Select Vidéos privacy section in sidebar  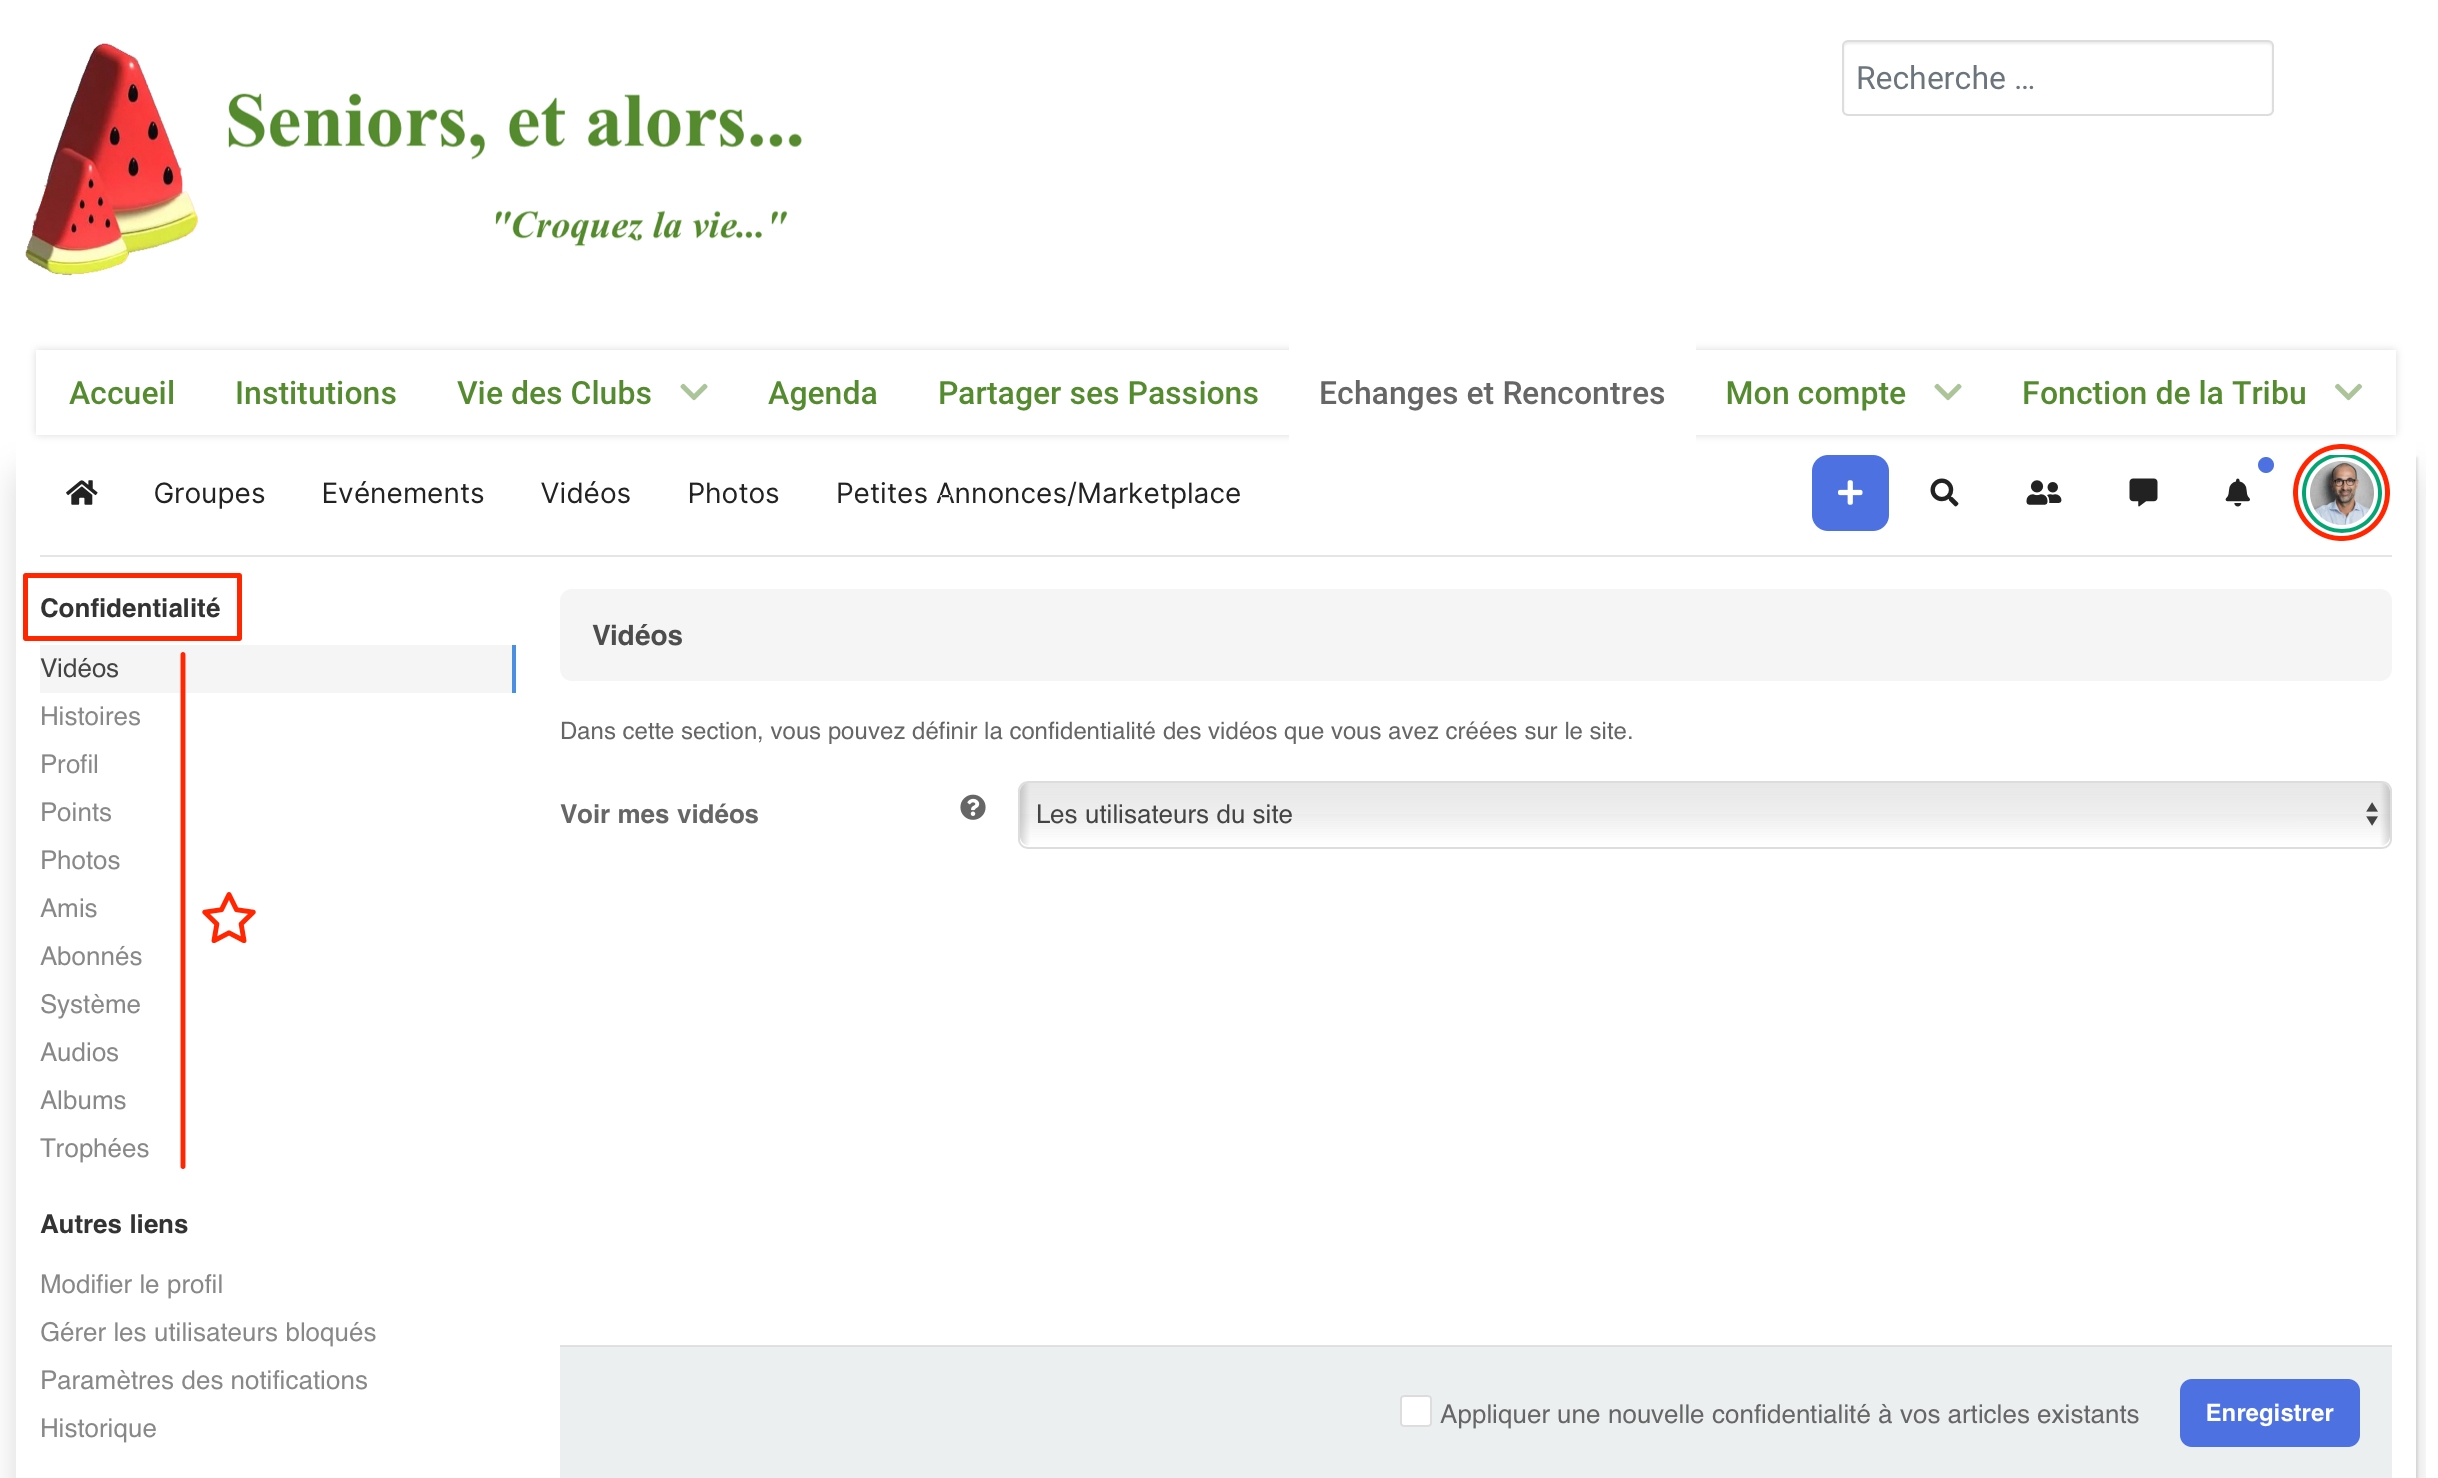coord(277,668)
